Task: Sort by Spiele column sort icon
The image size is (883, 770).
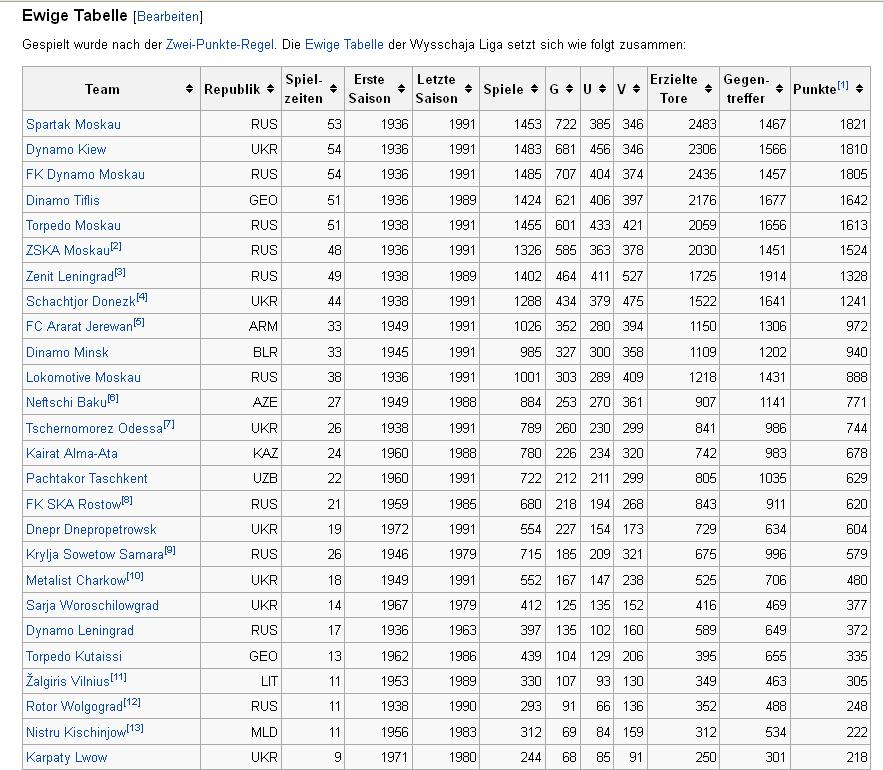Action: point(534,89)
